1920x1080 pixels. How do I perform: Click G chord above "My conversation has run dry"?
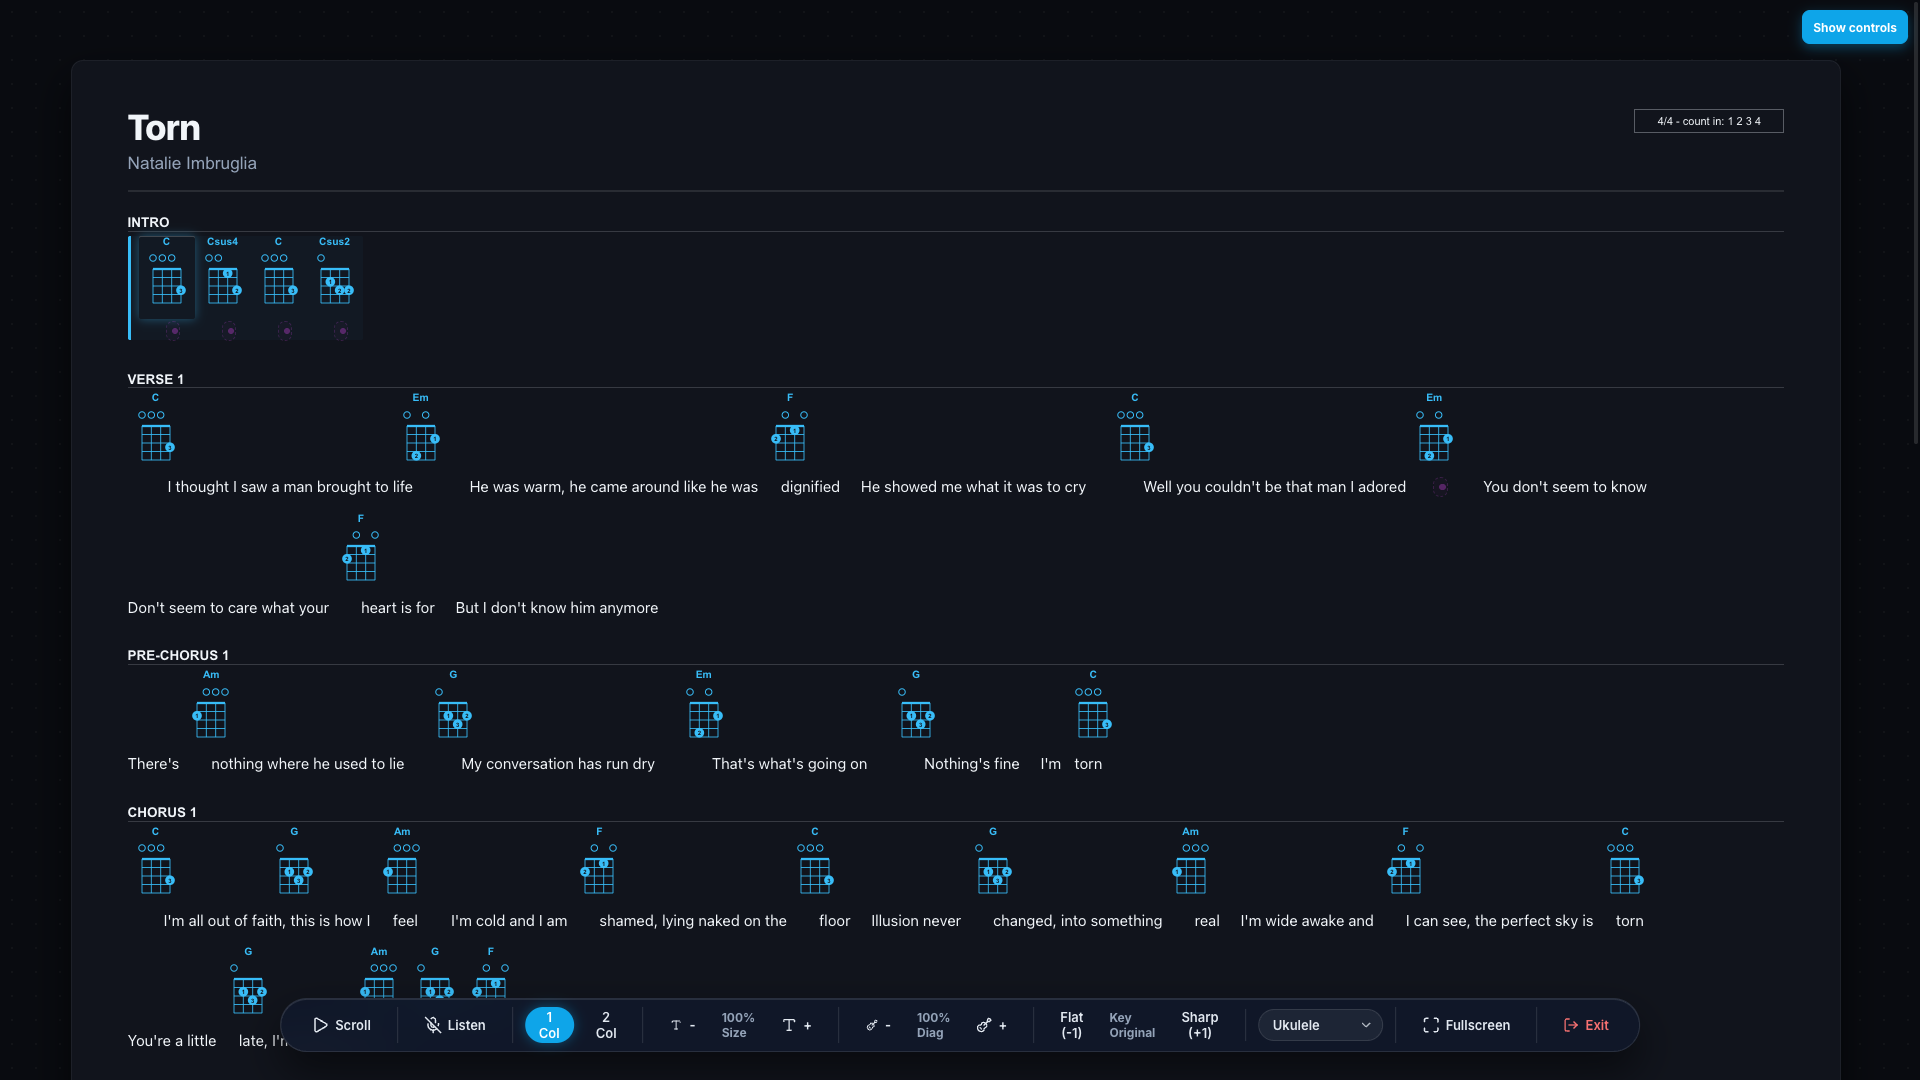point(454,705)
